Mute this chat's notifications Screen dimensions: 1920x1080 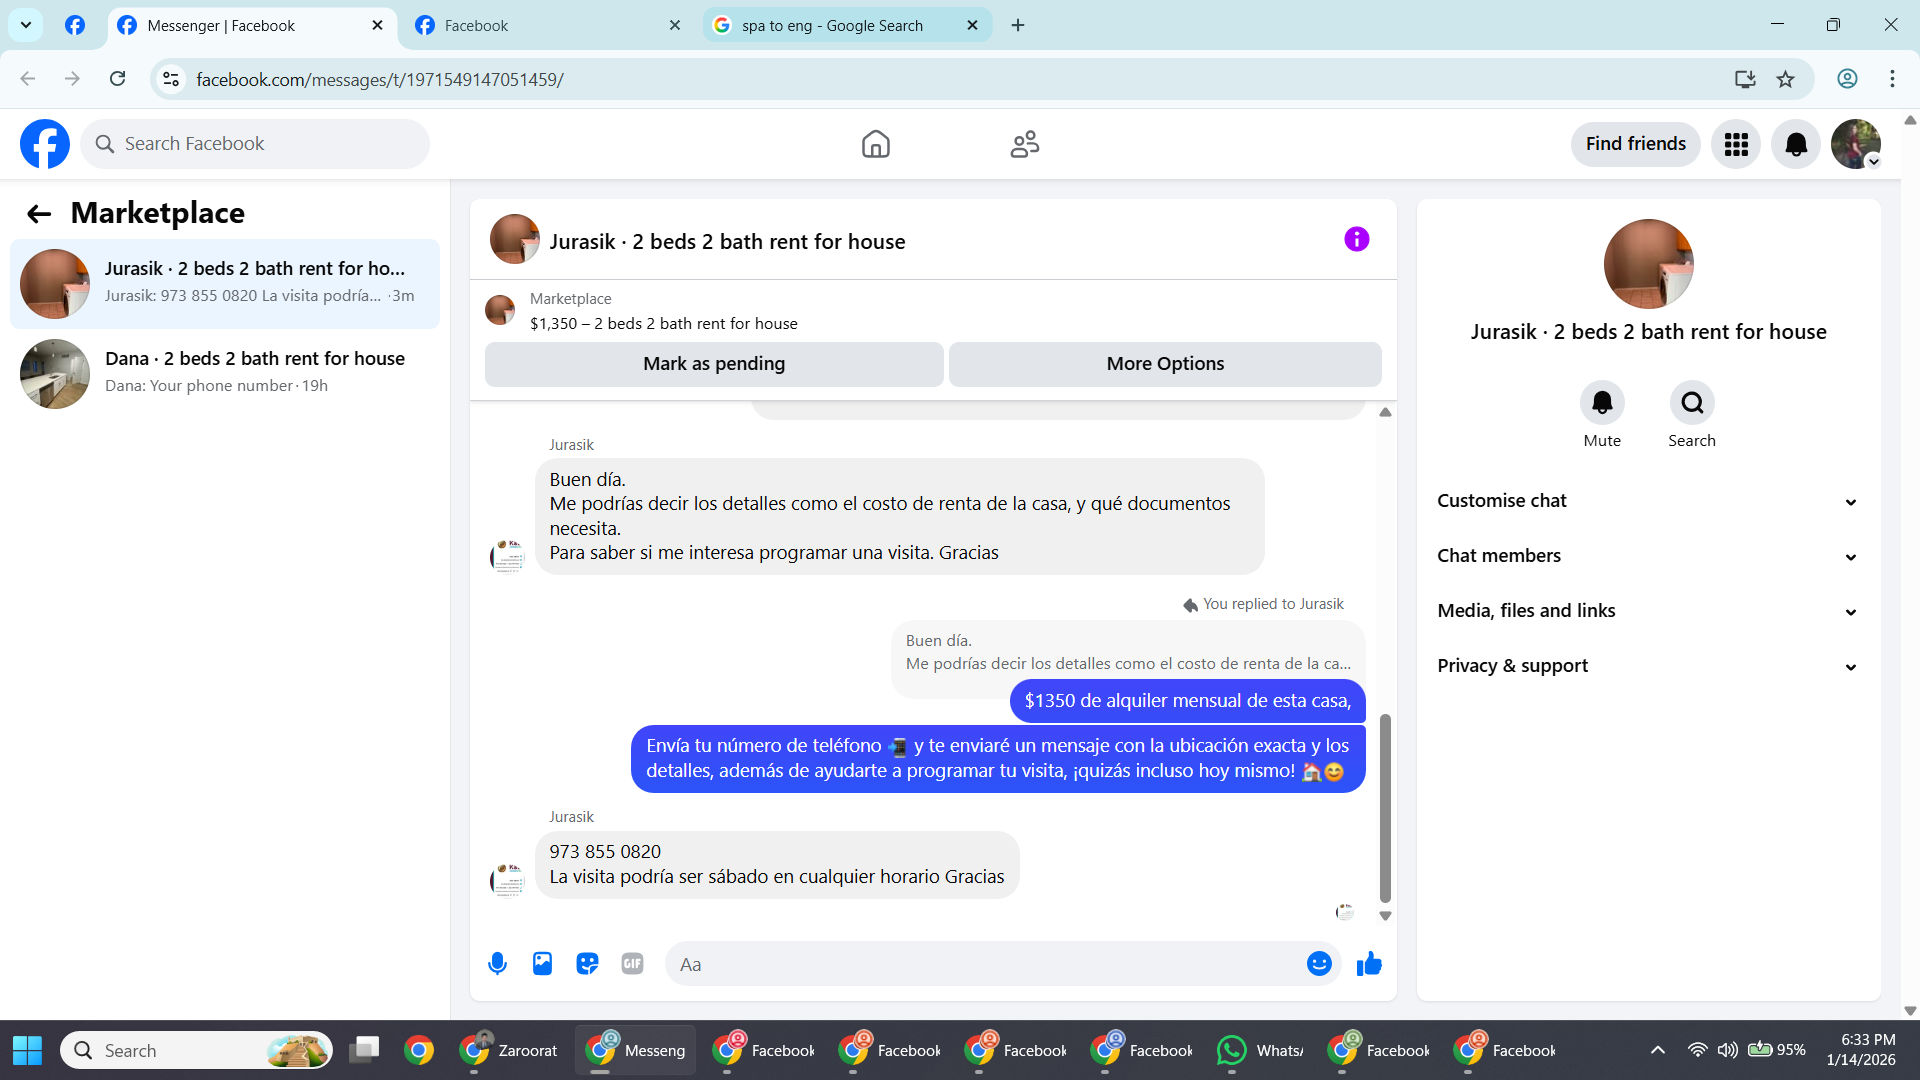click(1602, 403)
